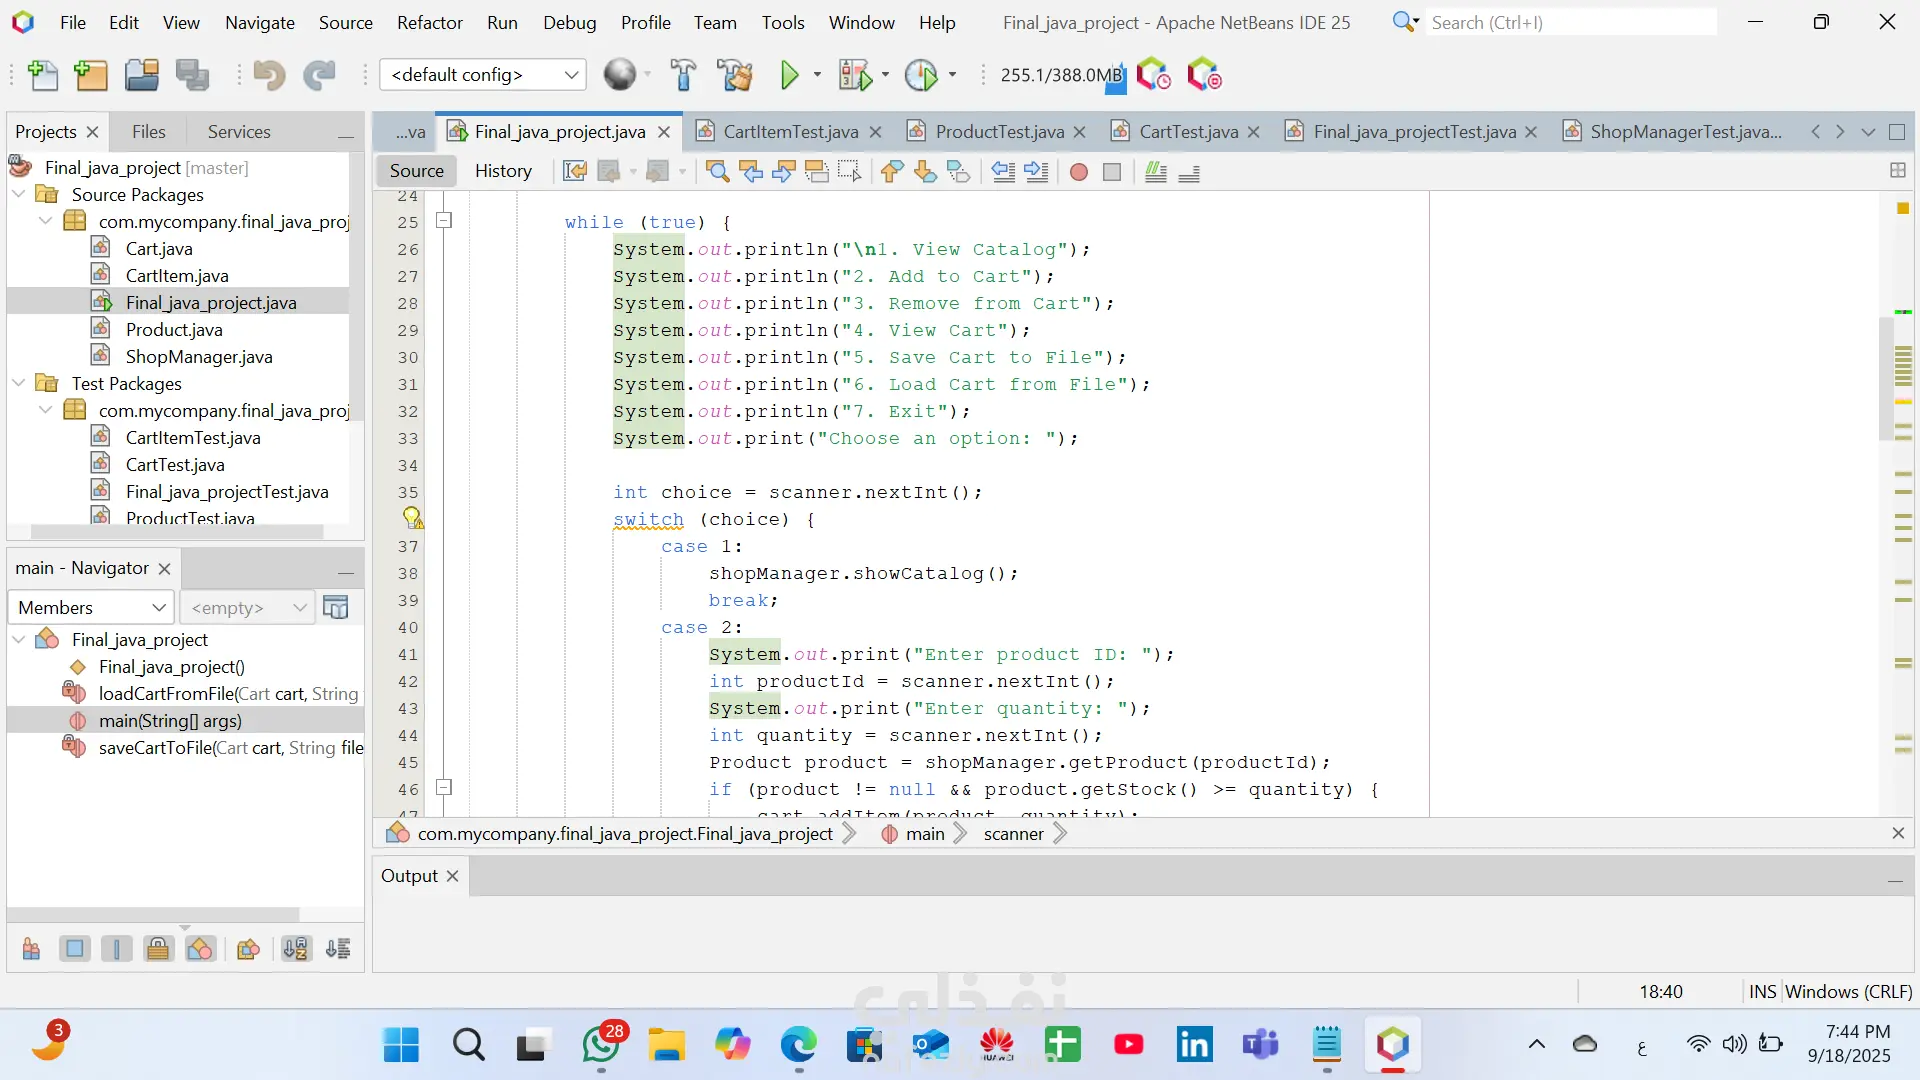Open the Members dropdown in Navigator
Viewport: 1920px width, 1080px height.
pyautogui.click(x=91, y=607)
